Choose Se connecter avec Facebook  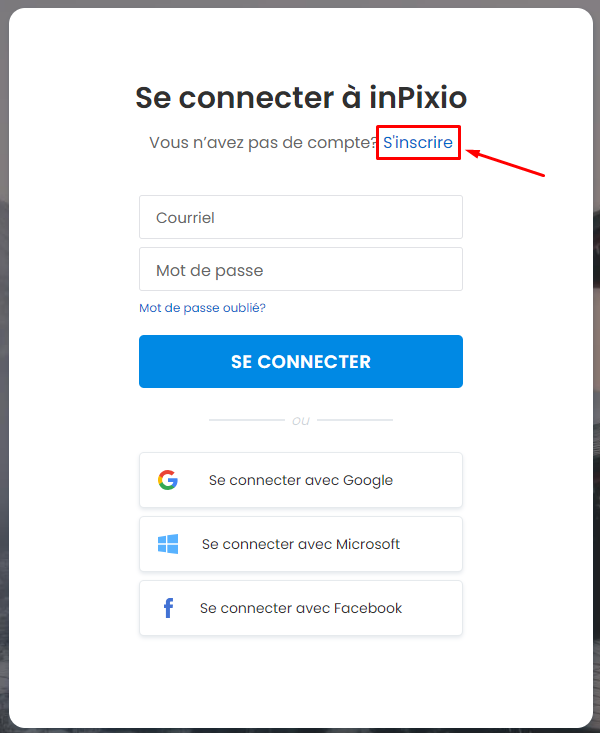(x=301, y=608)
